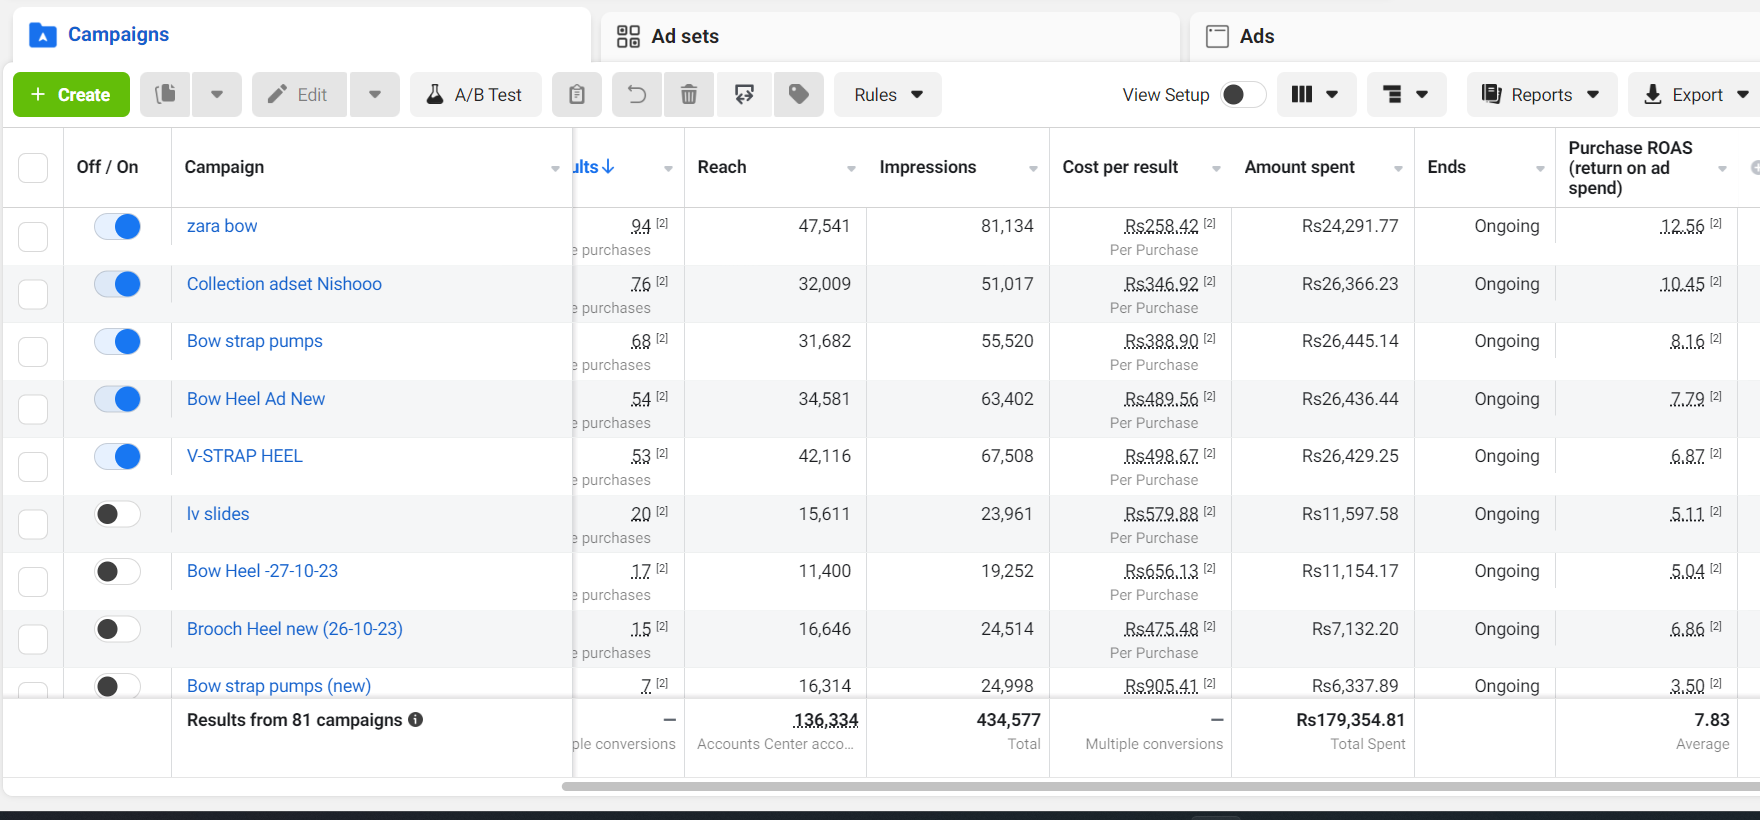Click the green Create button
Viewport: 1760px width, 820px height.
click(x=71, y=94)
